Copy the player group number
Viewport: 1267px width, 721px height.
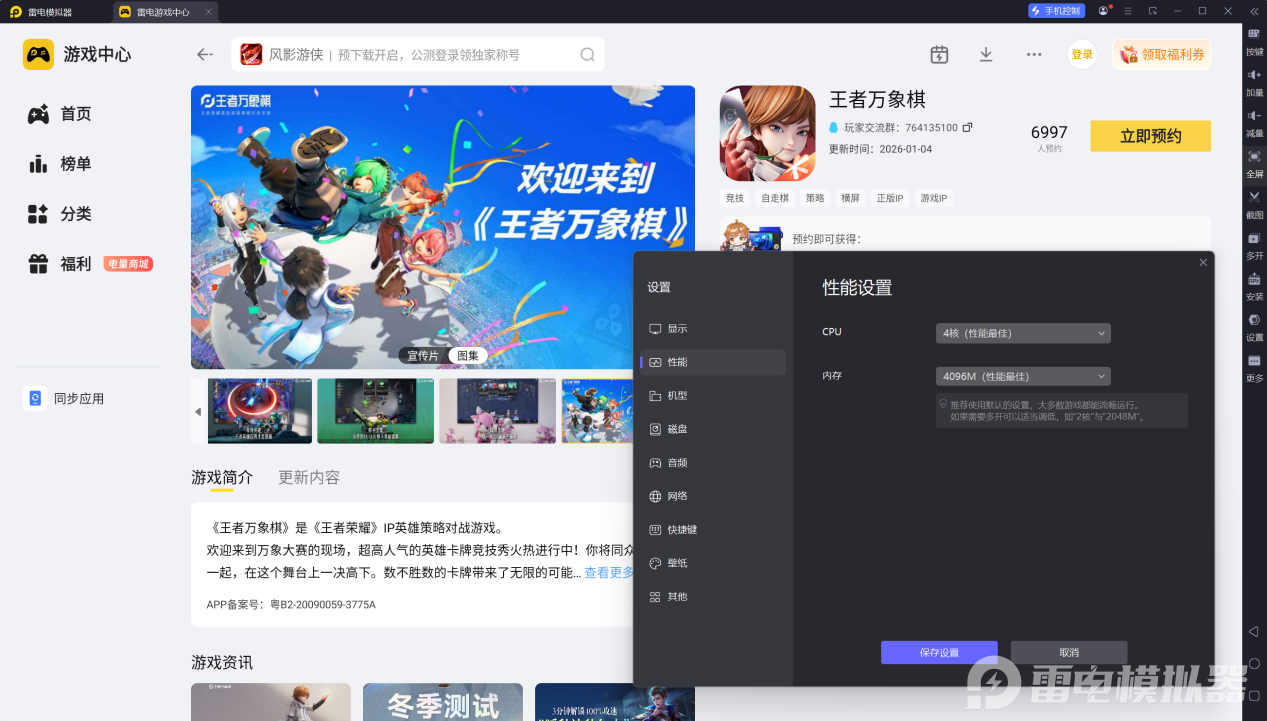(x=967, y=128)
